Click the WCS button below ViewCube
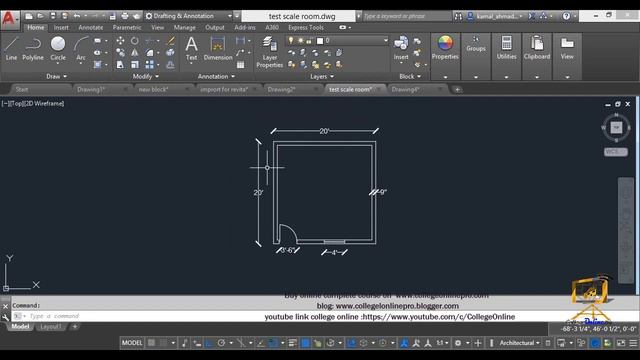The width and height of the screenshot is (640, 360). point(616,152)
